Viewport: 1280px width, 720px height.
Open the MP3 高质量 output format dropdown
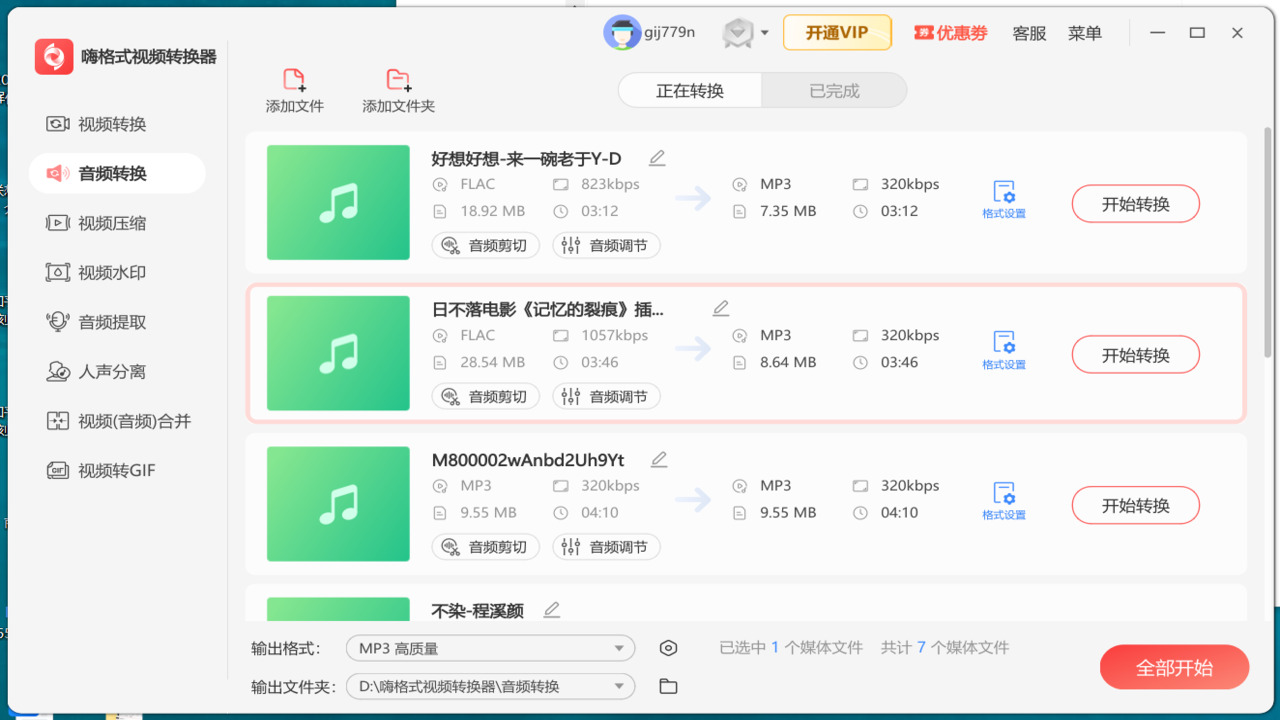point(490,647)
